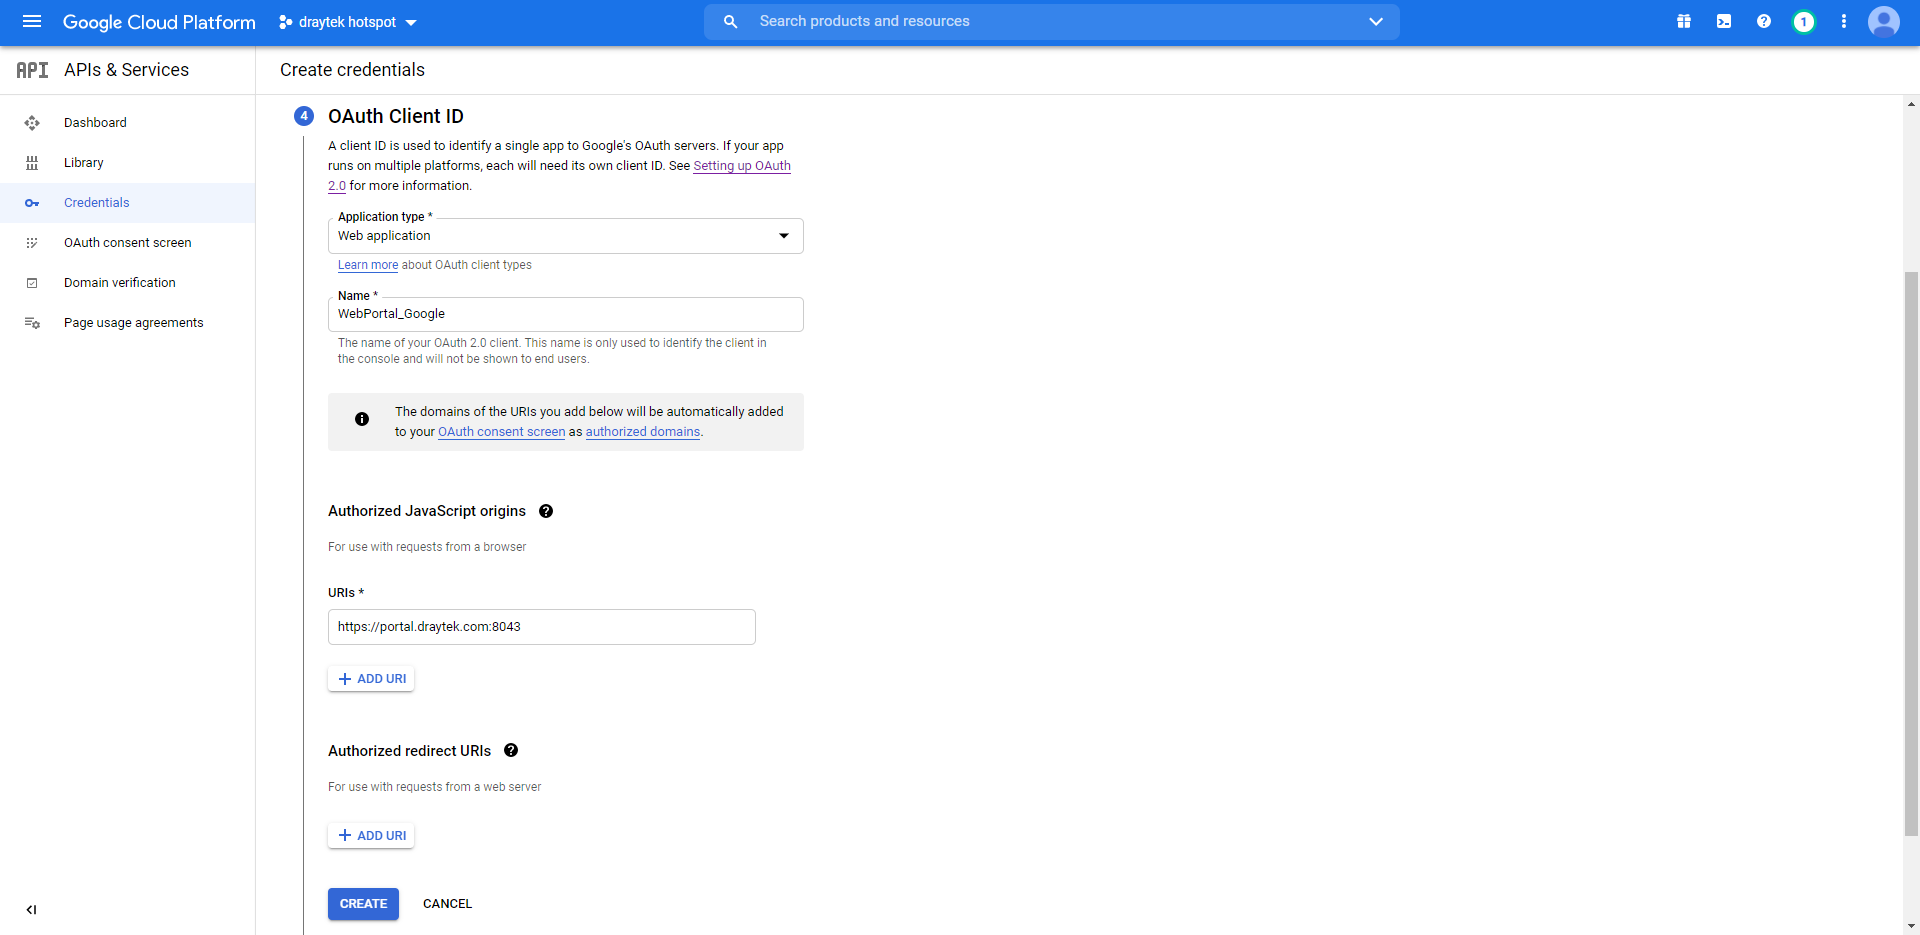This screenshot has height=935, width=1920.
Task: Open the Application type dropdown
Action: 565,236
